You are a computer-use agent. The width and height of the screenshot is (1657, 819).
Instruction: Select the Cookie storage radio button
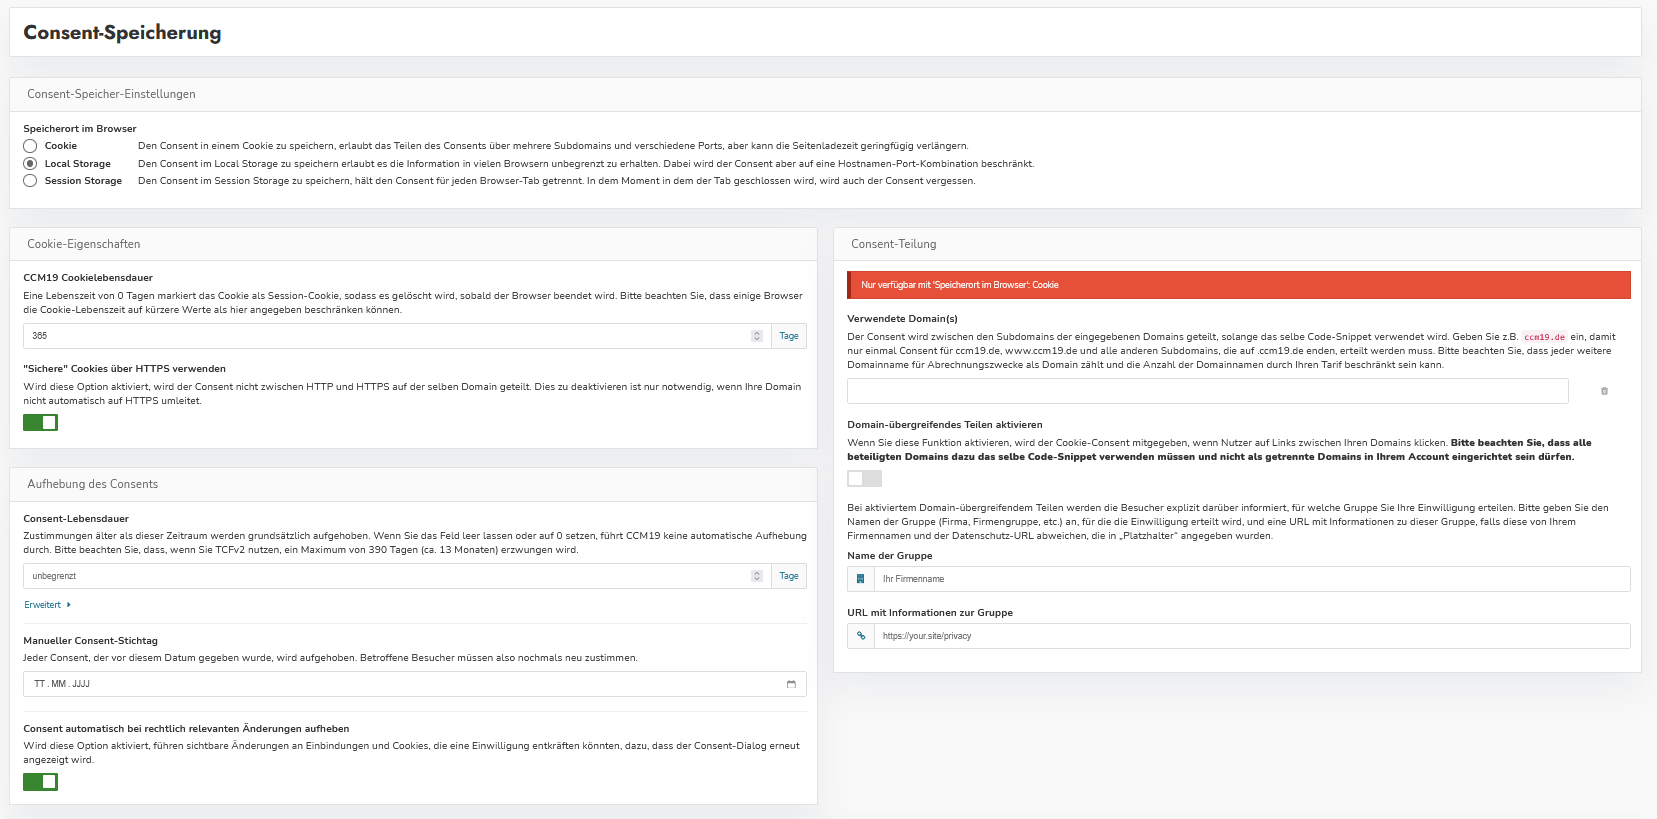tap(30, 146)
